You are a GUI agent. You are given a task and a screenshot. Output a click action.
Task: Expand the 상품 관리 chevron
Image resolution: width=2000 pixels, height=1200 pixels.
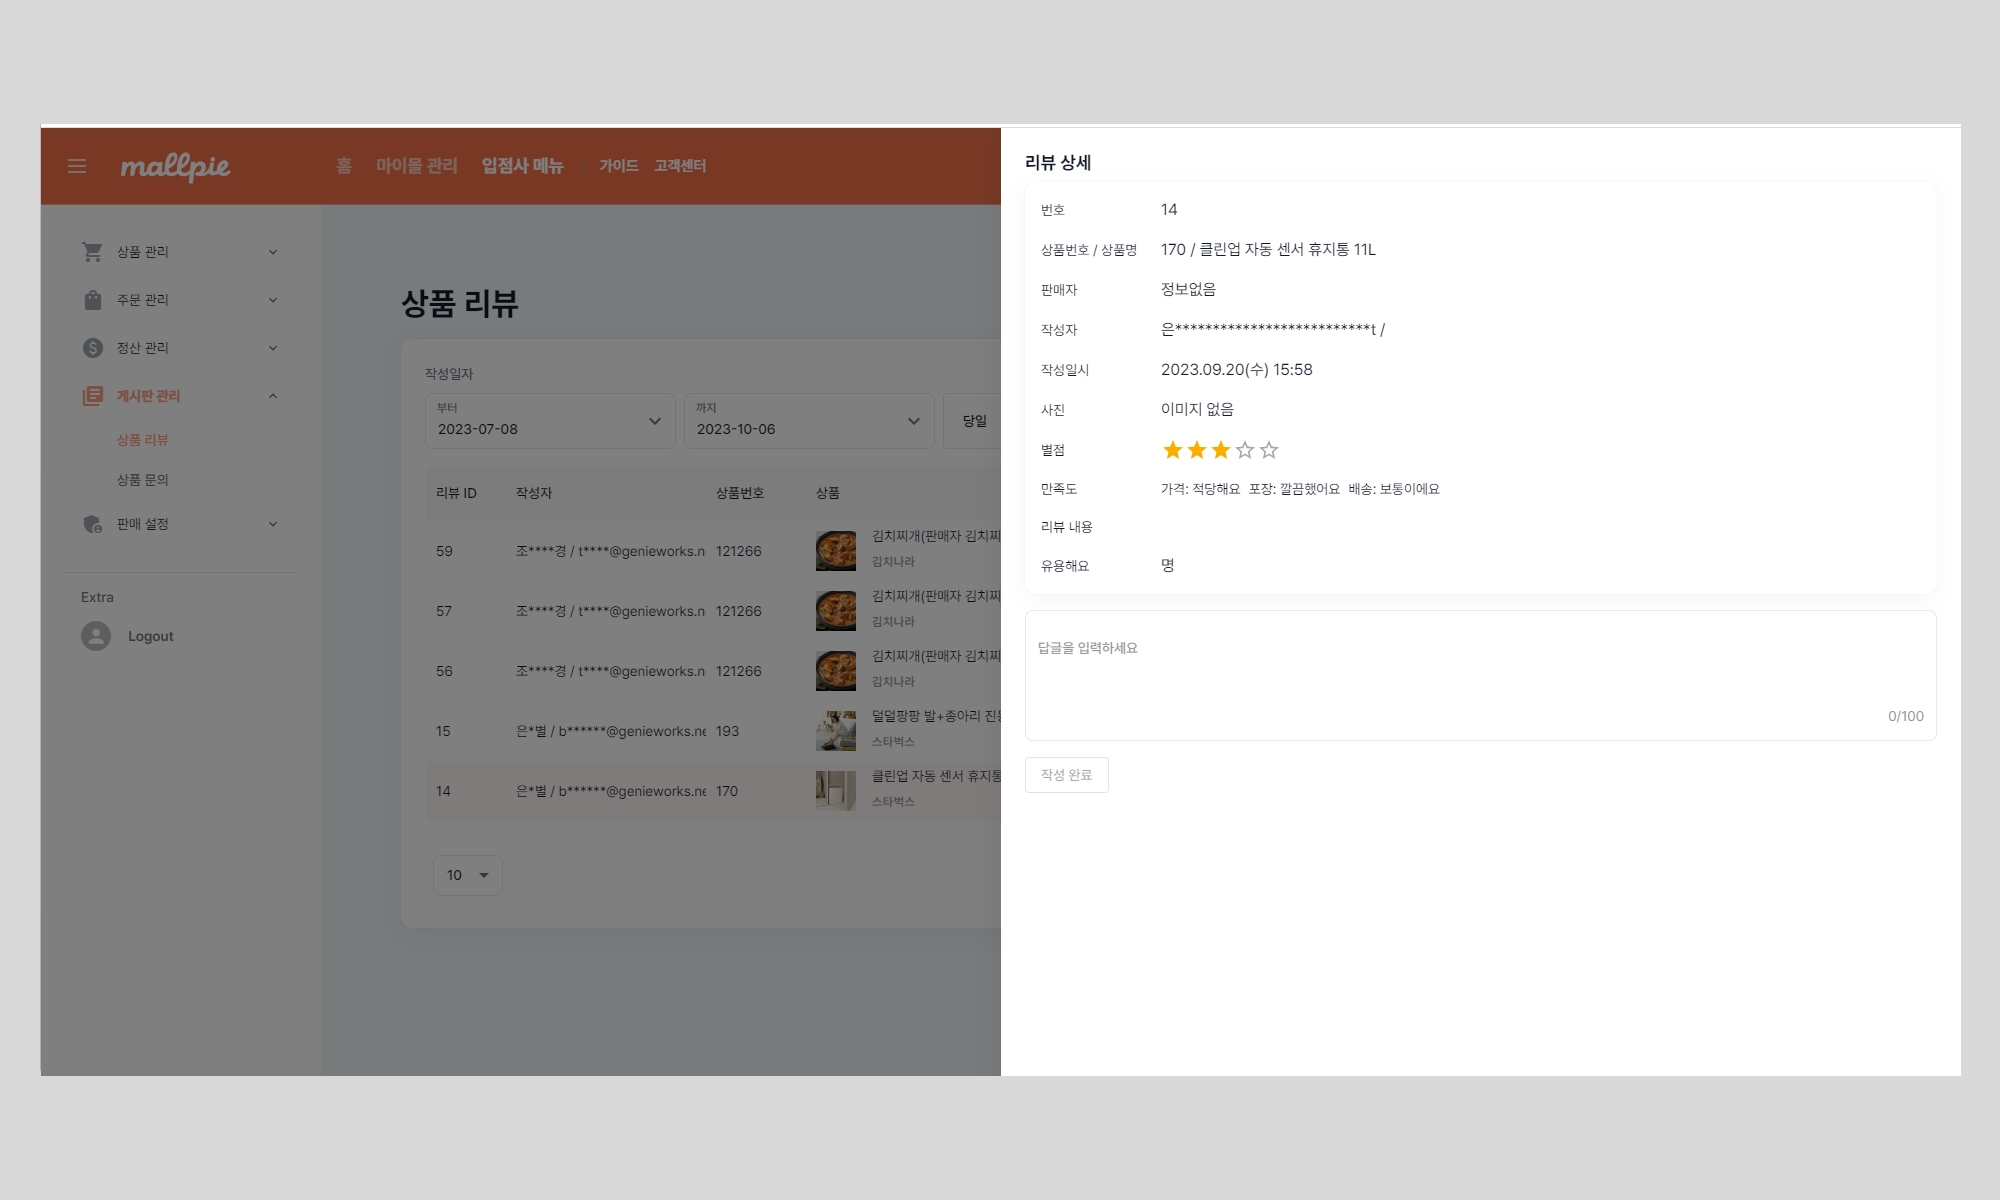273,252
